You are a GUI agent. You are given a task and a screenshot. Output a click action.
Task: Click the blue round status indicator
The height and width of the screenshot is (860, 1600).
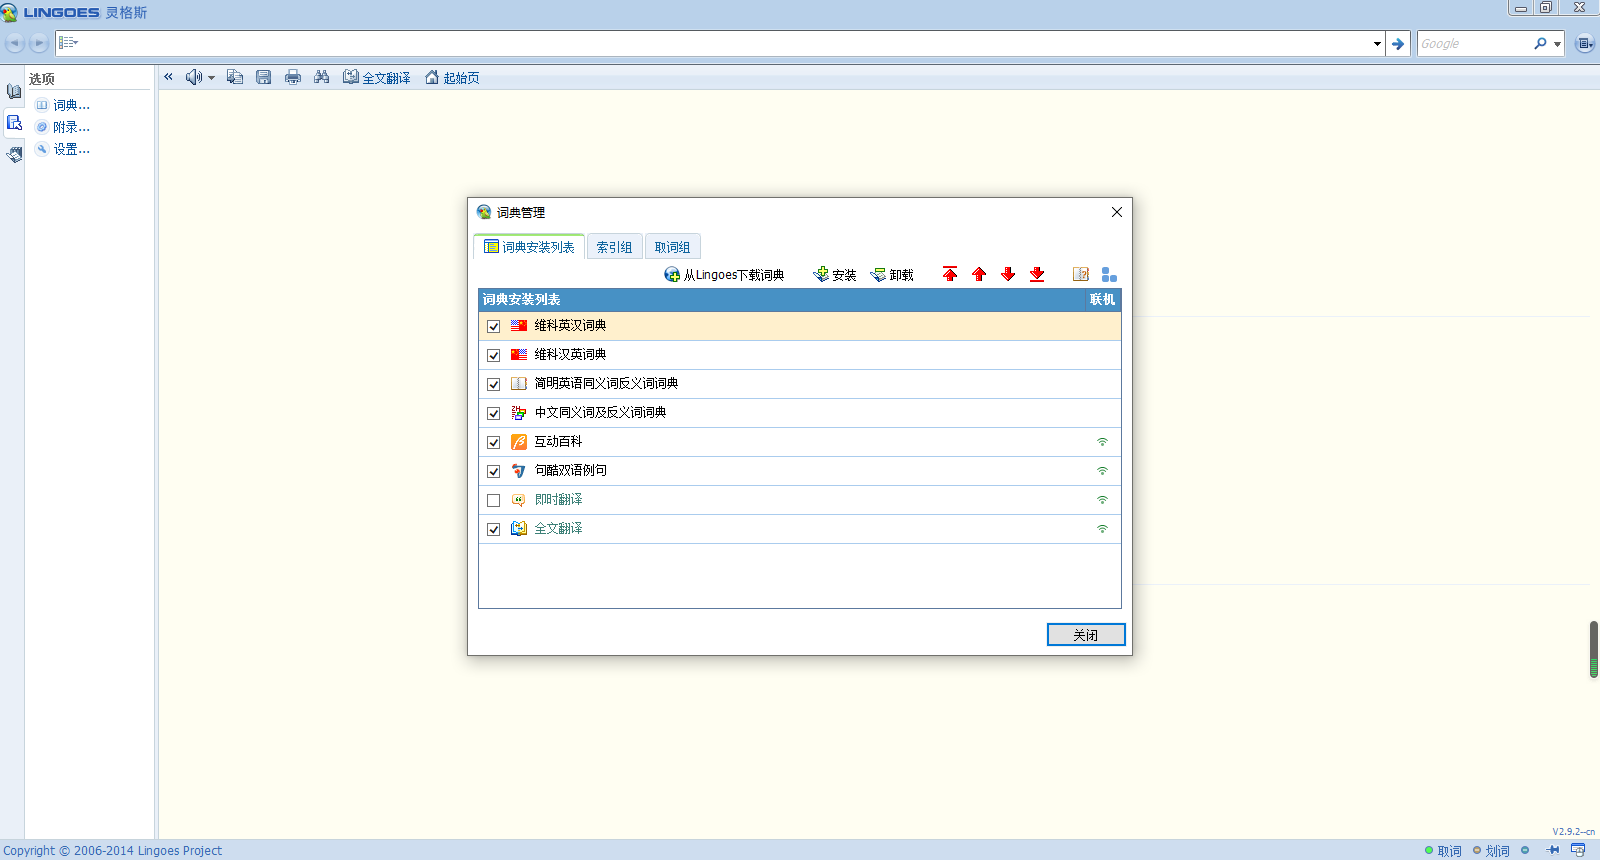point(1525,851)
